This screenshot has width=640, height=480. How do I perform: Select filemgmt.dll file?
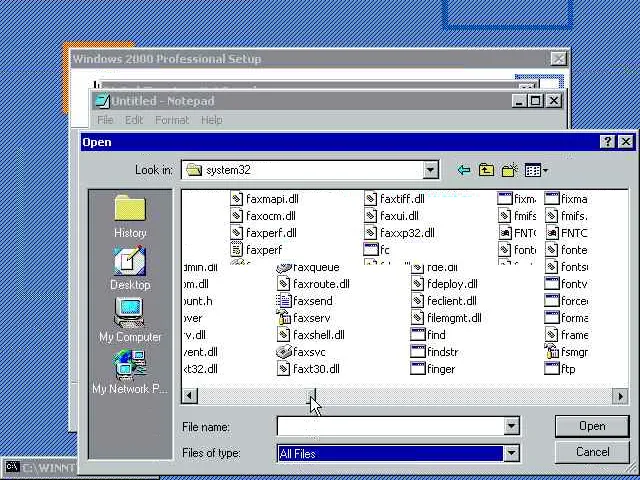[447, 318]
